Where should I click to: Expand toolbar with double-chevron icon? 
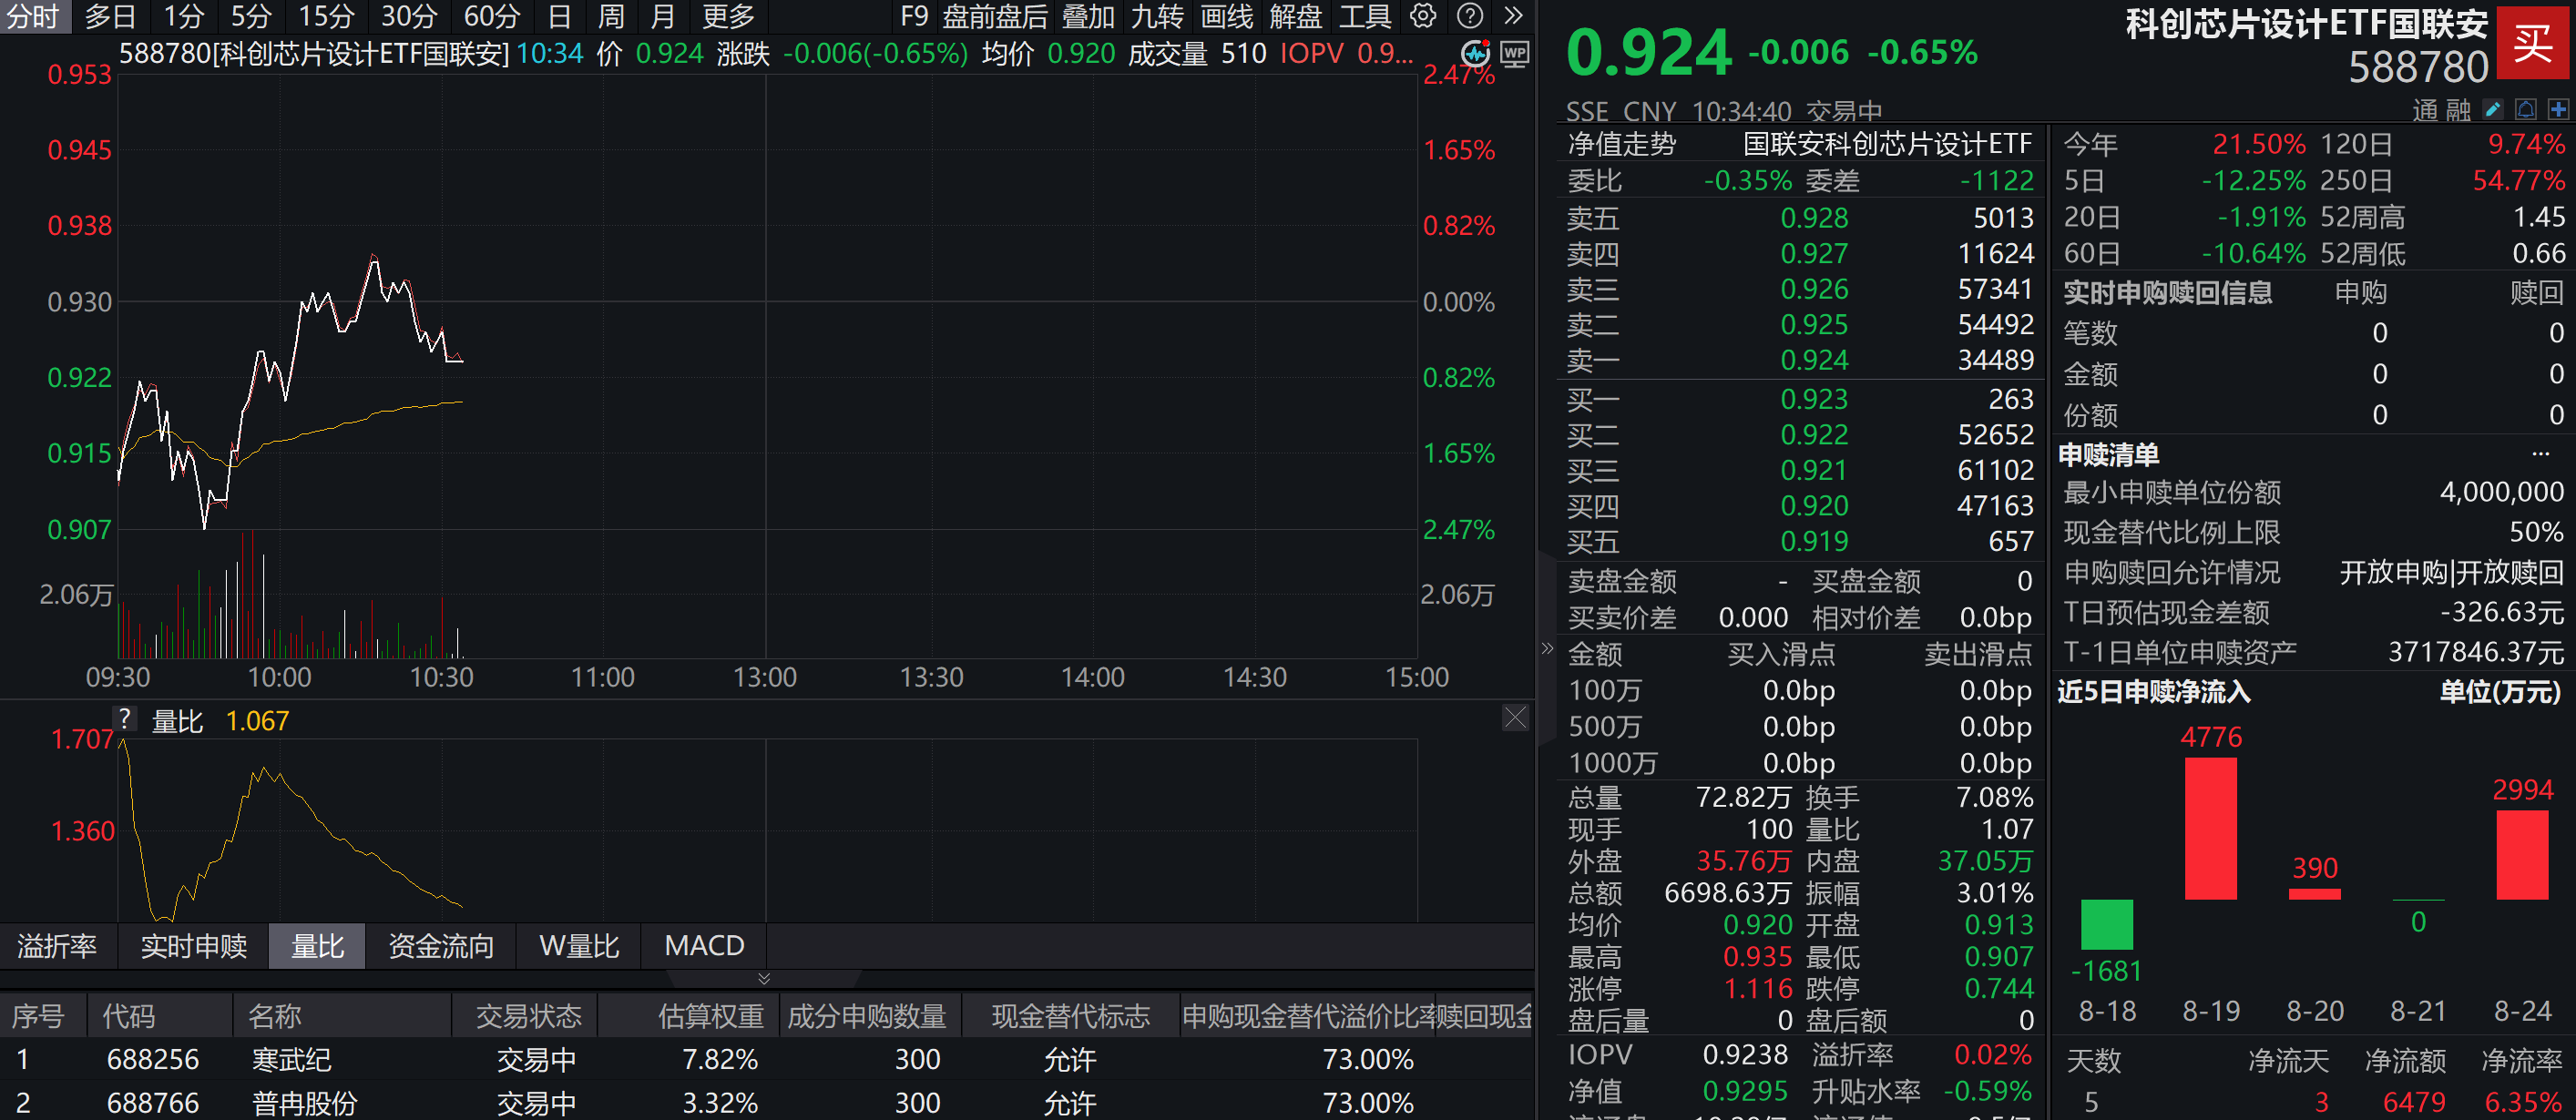click(1514, 16)
